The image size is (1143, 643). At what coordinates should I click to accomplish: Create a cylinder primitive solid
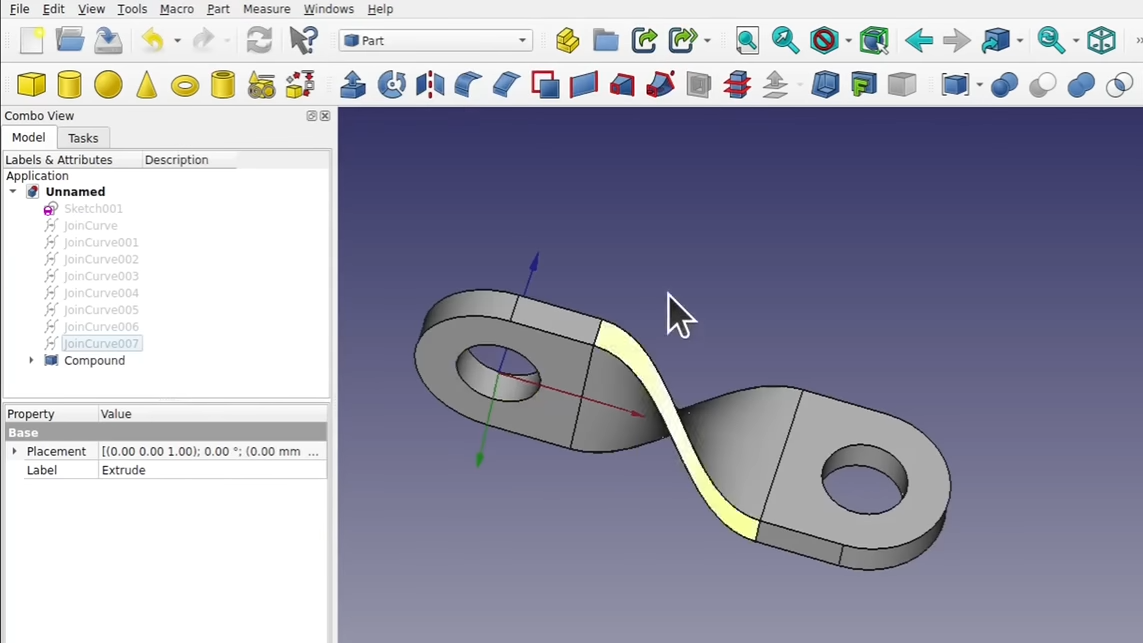pyautogui.click(x=69, y=85)
